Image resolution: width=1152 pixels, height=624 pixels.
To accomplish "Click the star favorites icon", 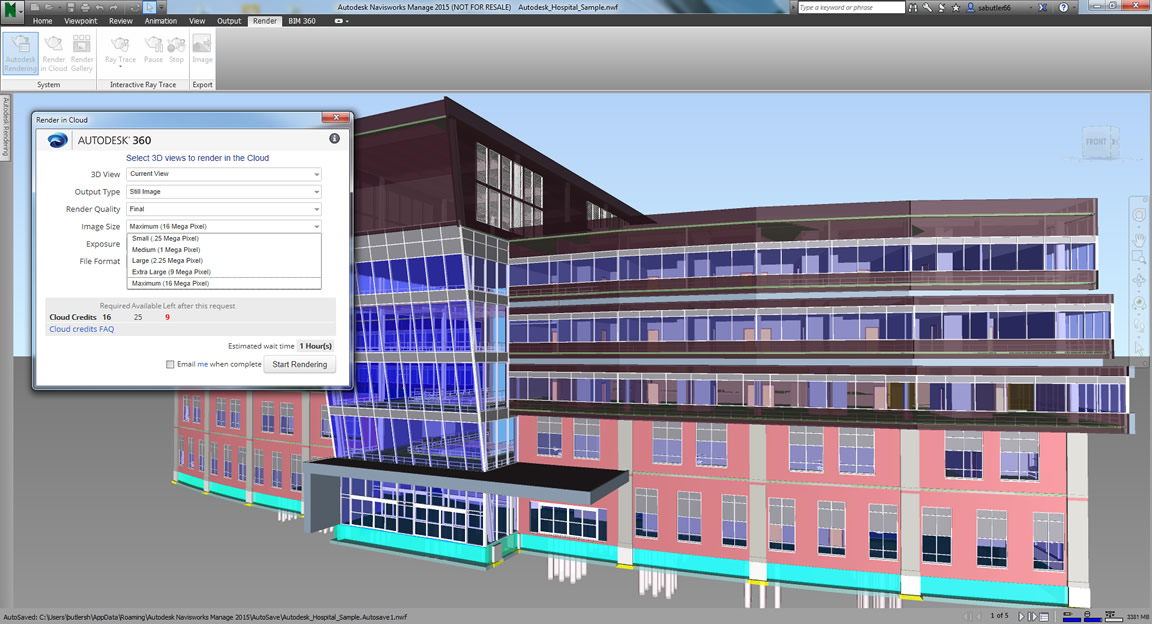I will pos(956,7).
